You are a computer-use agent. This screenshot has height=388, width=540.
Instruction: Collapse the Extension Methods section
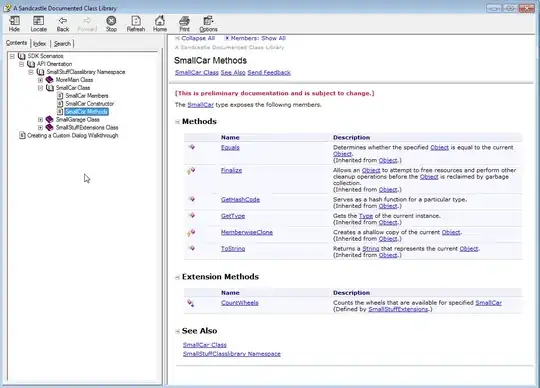tap(177, 277)
